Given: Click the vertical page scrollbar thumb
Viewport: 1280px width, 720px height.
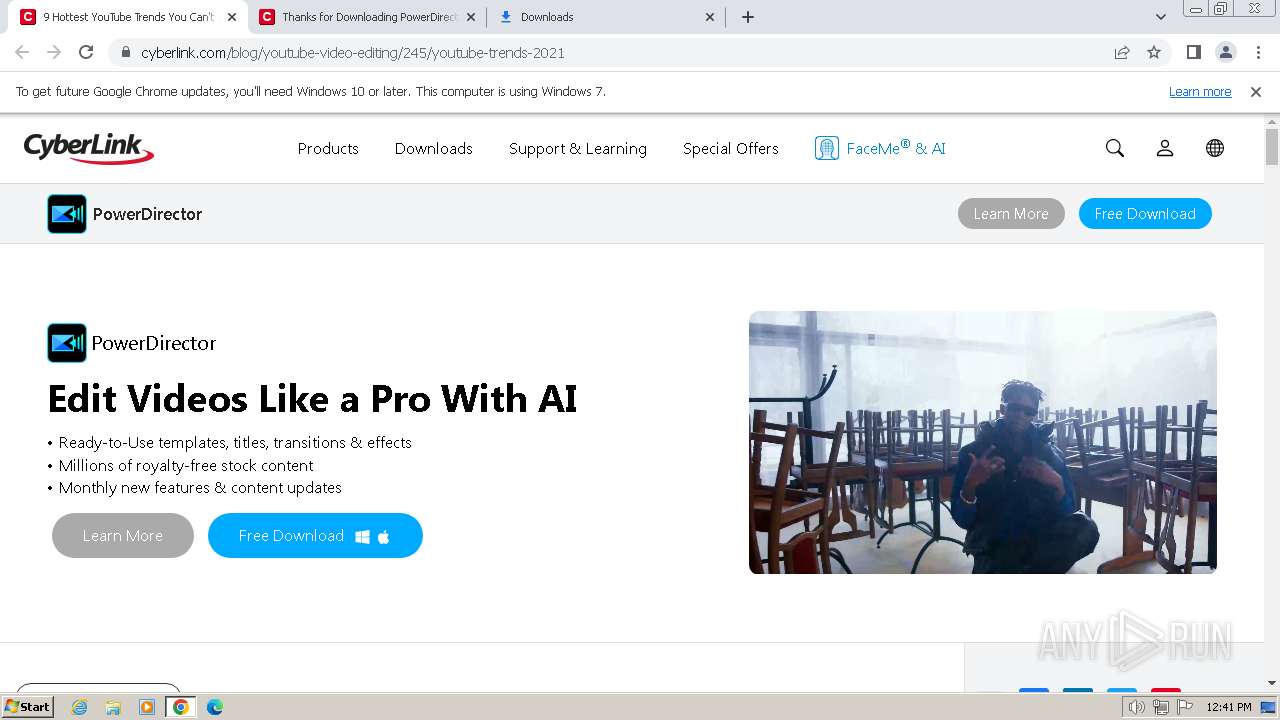Looking at the screenshot, I should [1272, 146].
